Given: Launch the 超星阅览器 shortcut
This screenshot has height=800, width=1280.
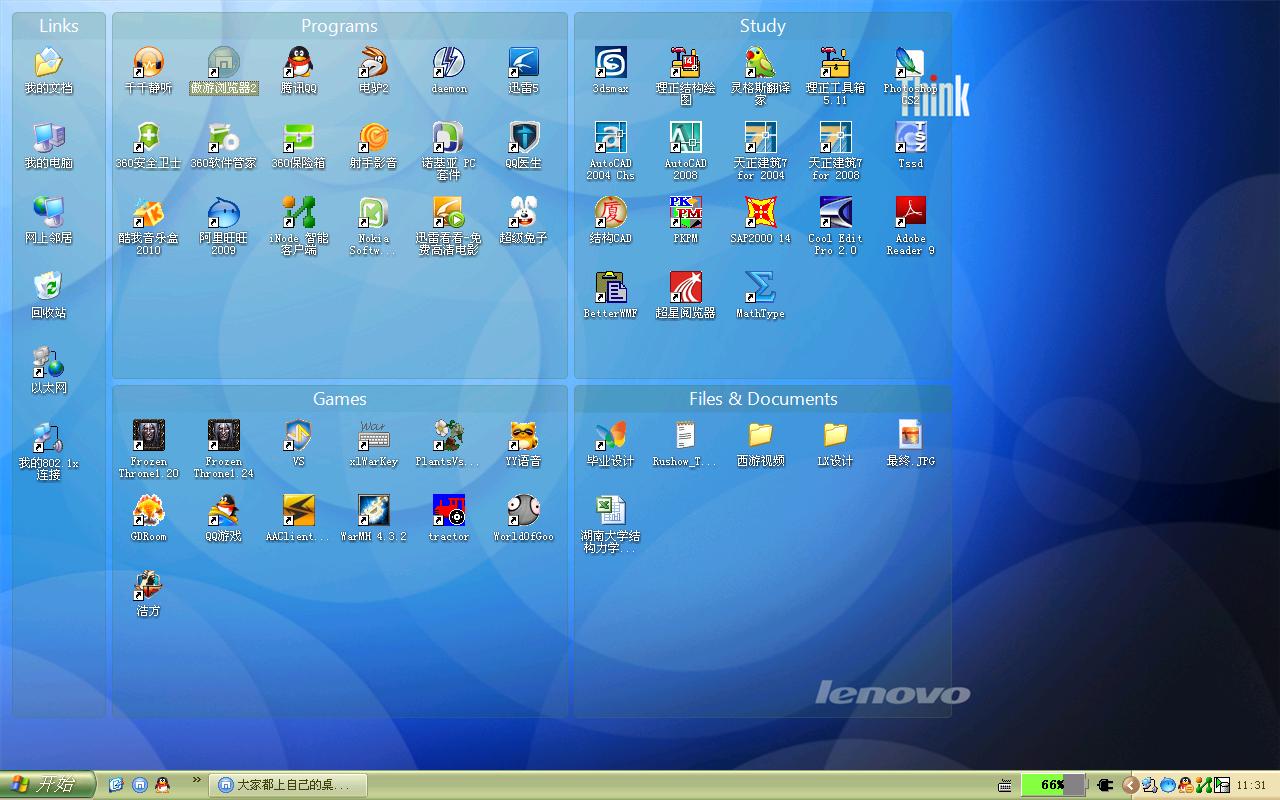Looking at the screenshot, I should pos(685,295).
